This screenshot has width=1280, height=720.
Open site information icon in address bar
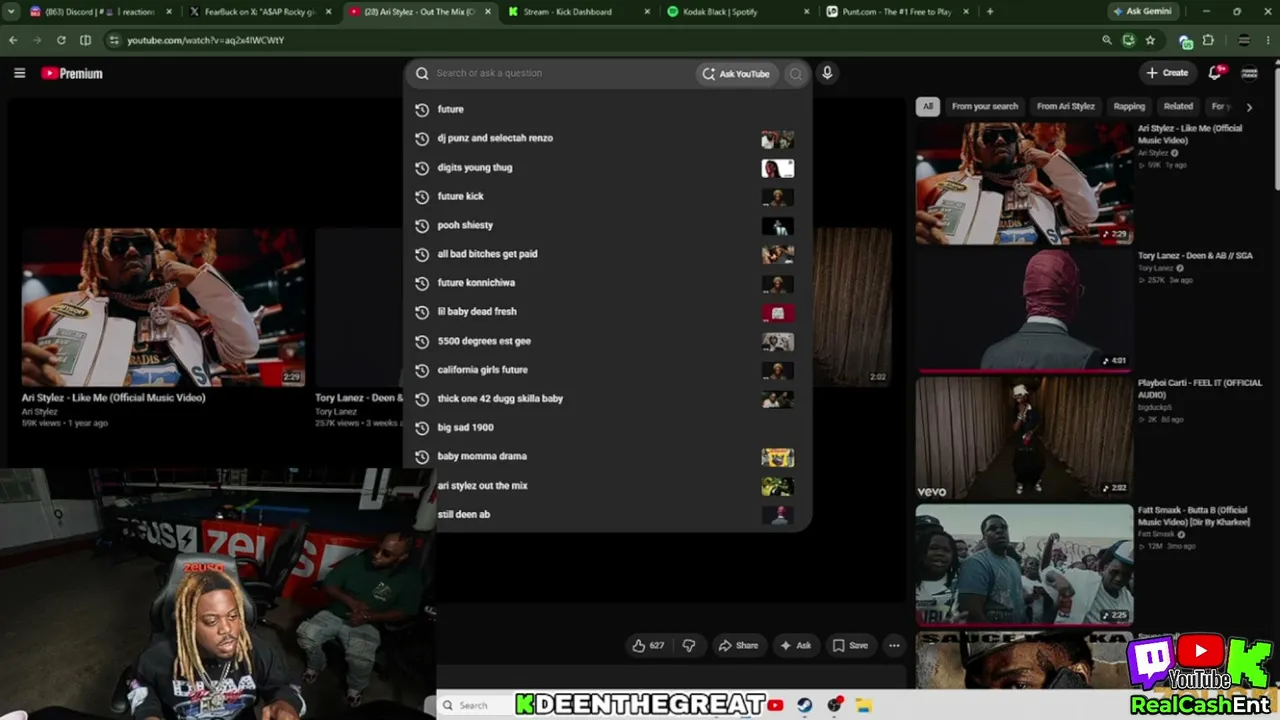click(x=113, y=40)
